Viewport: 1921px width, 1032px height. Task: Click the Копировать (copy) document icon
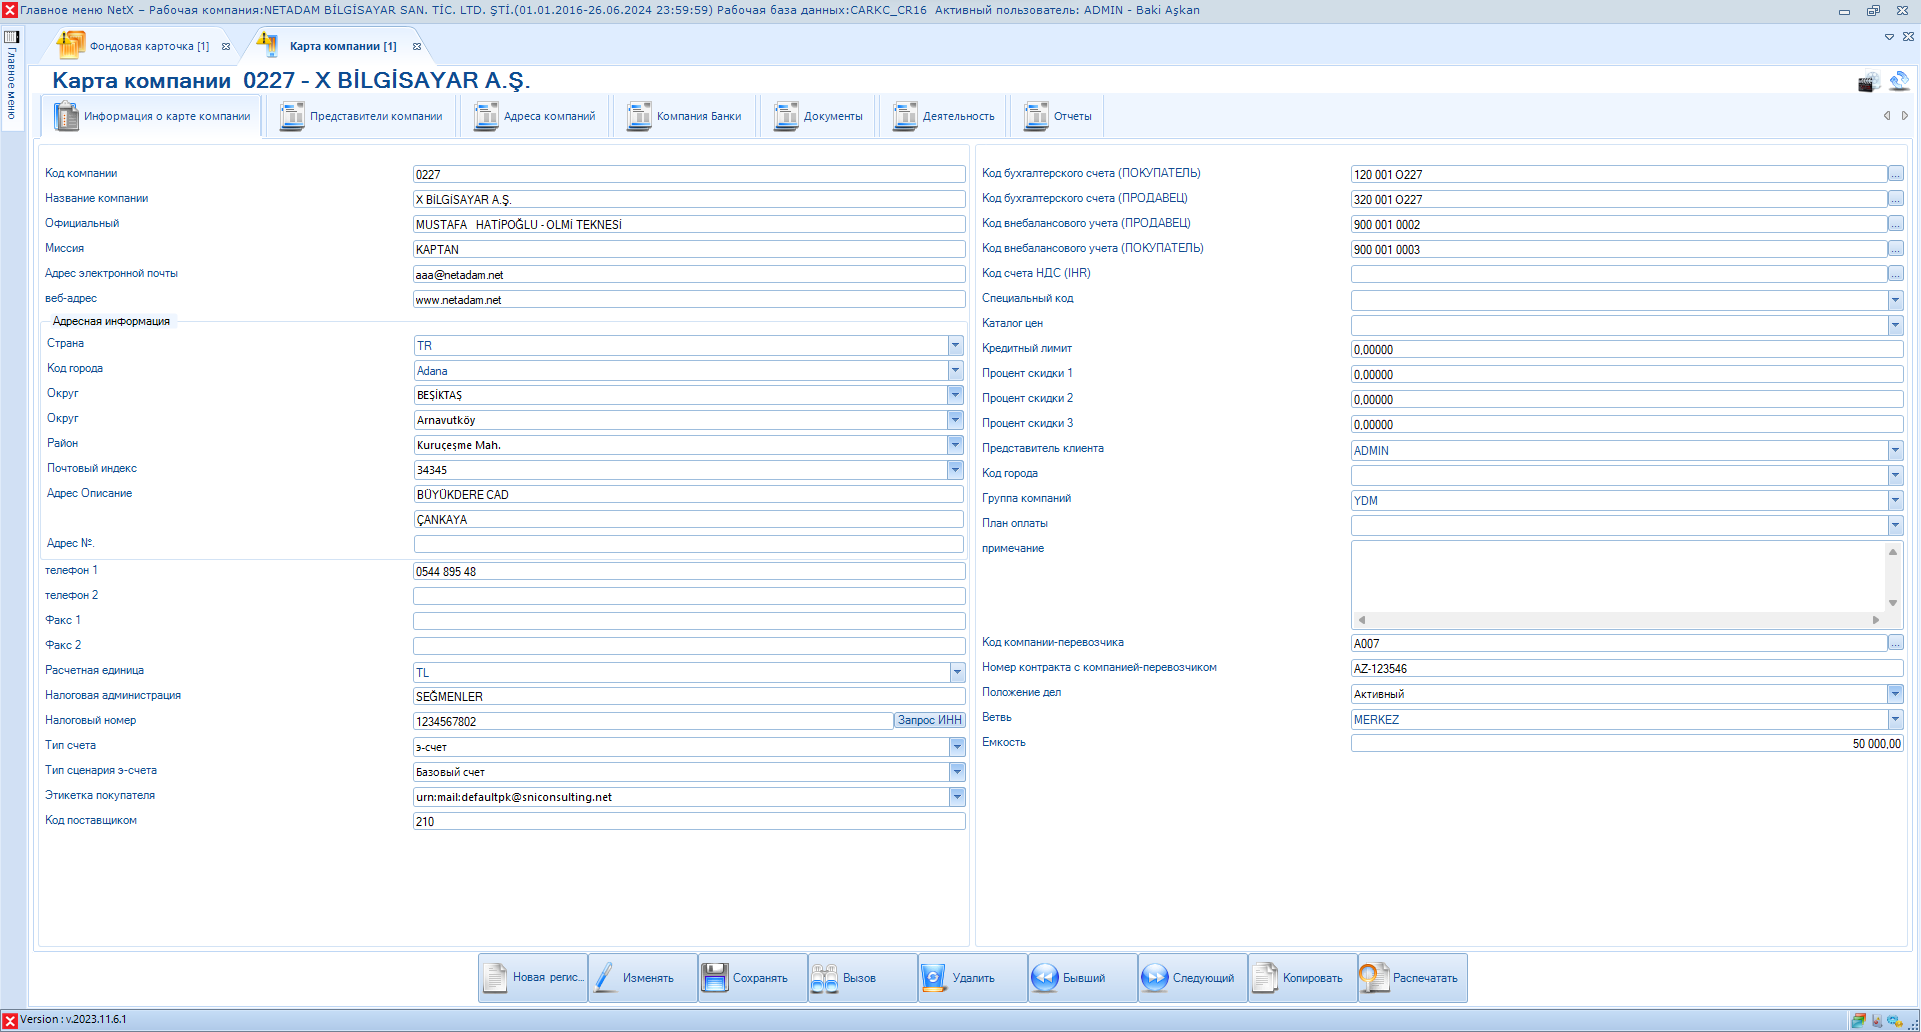point(1265,978)
